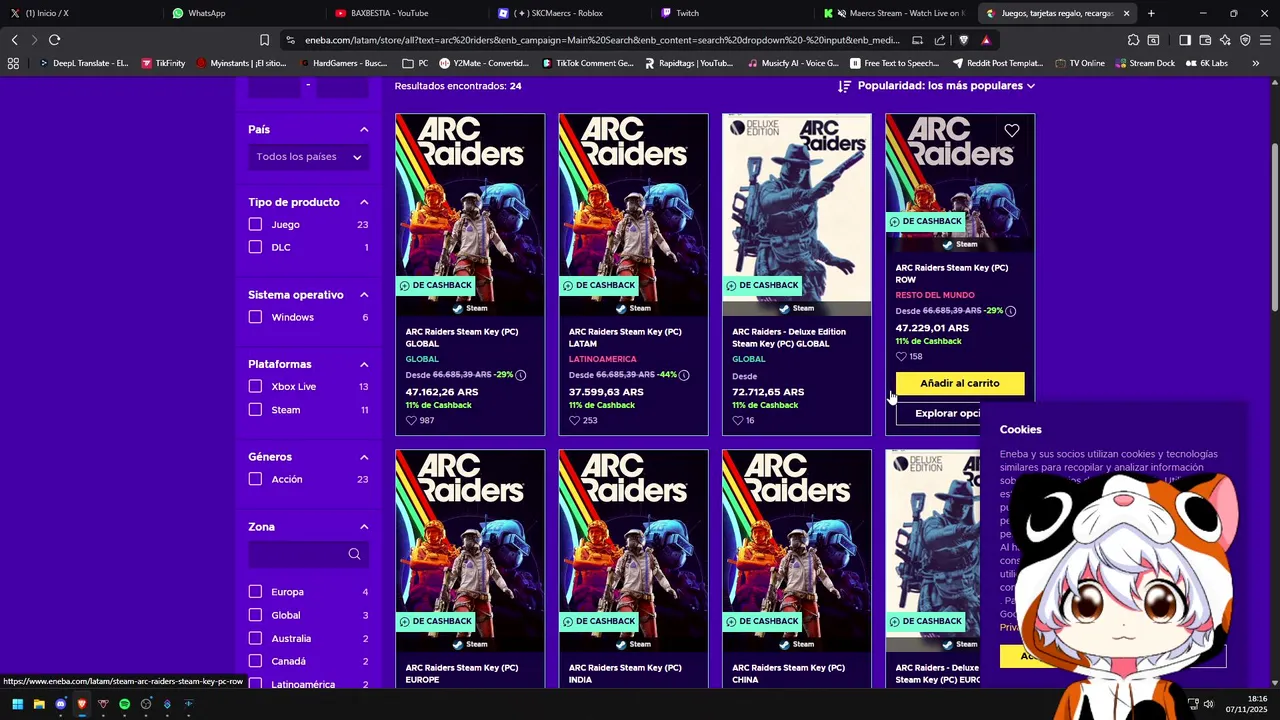Open the TikFinity bookmark
Viewport: 1280px width, 720px height.
pos(163,63)
